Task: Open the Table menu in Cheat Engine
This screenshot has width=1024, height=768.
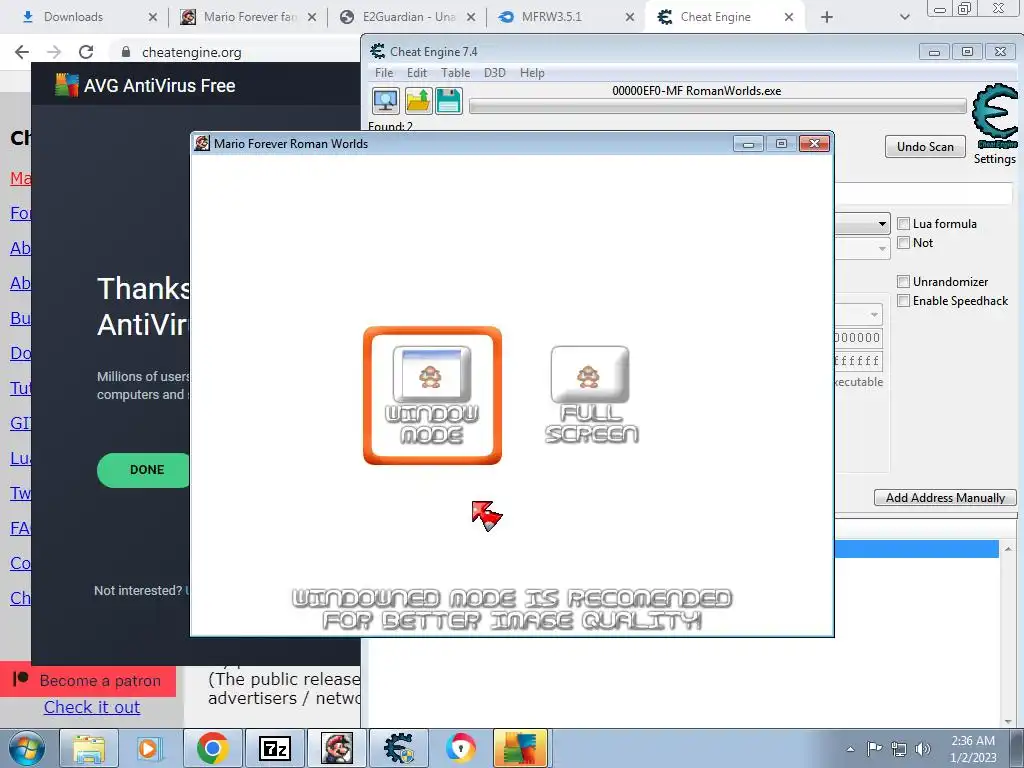Action: tap(455, 72)
